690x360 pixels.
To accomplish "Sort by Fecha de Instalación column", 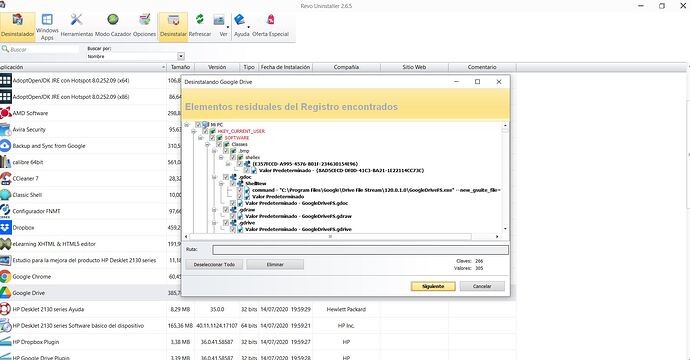I will pos(285,67).
